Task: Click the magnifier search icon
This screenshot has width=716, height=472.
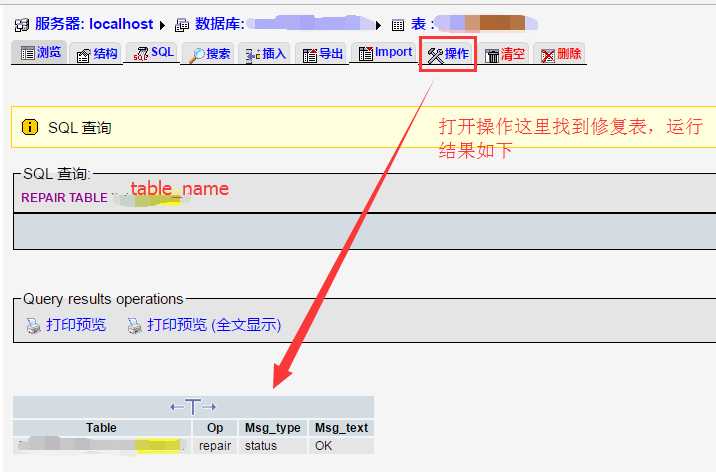Action: 197,55
